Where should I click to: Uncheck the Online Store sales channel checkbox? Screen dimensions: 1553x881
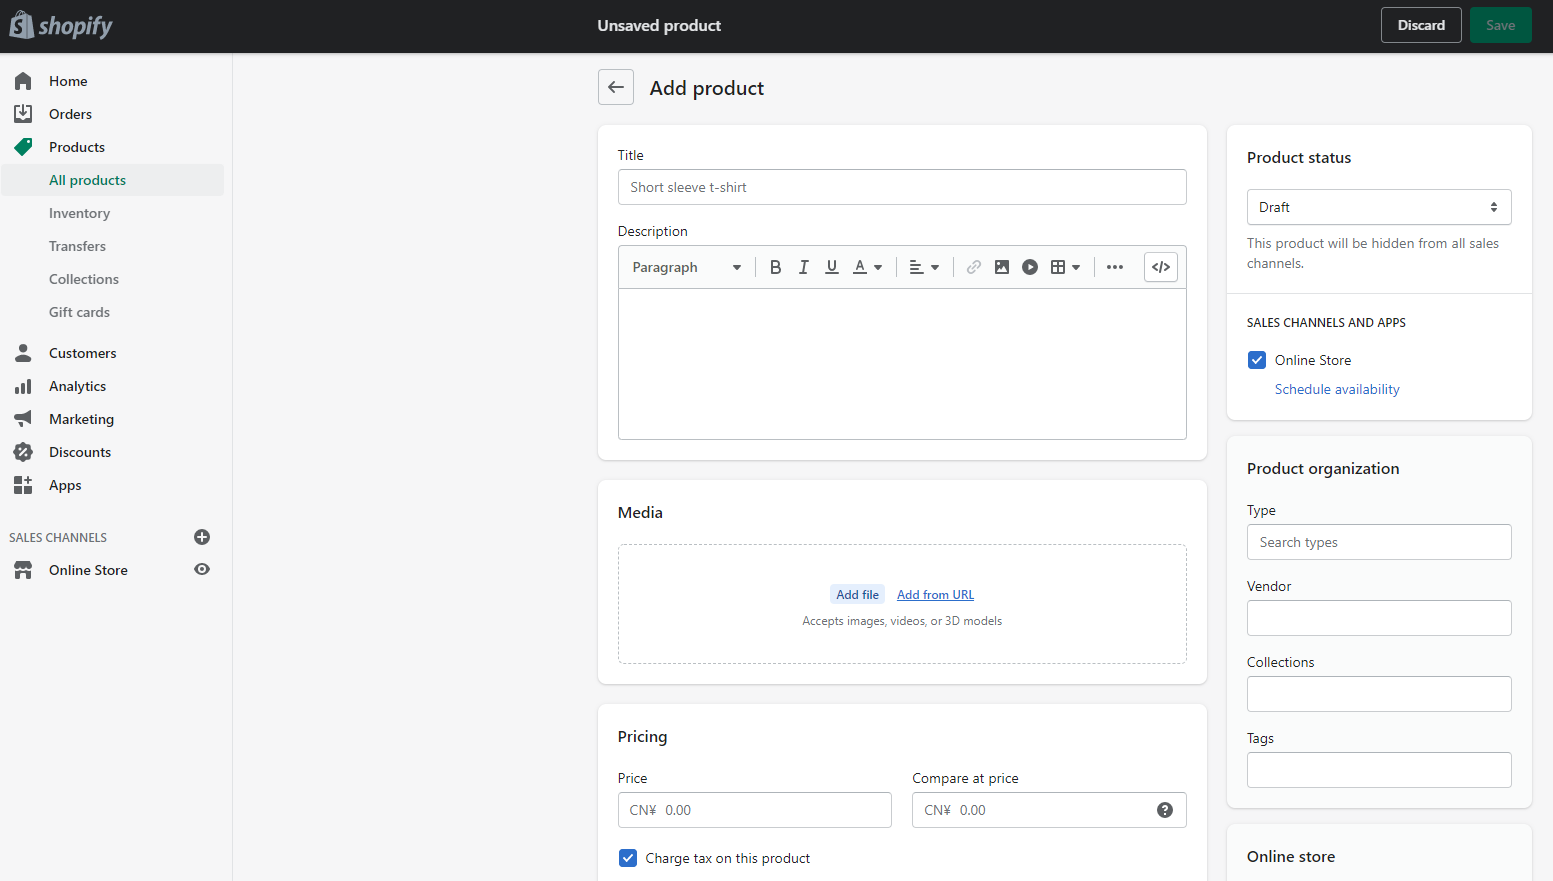(x=1257, y=360)
